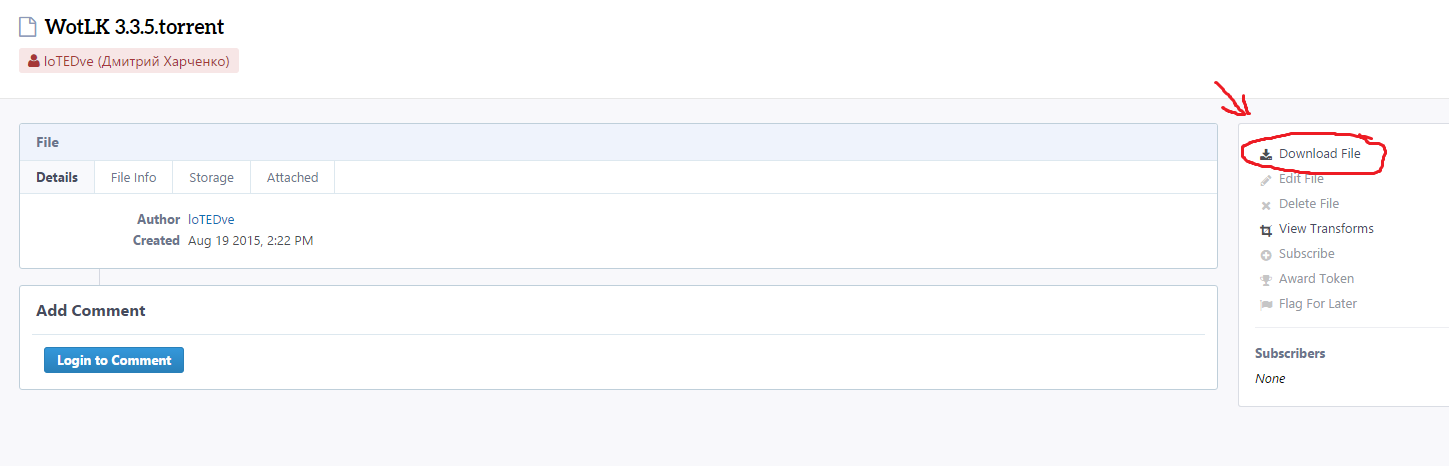Show the Attached tab
The height and width of the screenshot is (466, 1449).
[x=292, y=177]
